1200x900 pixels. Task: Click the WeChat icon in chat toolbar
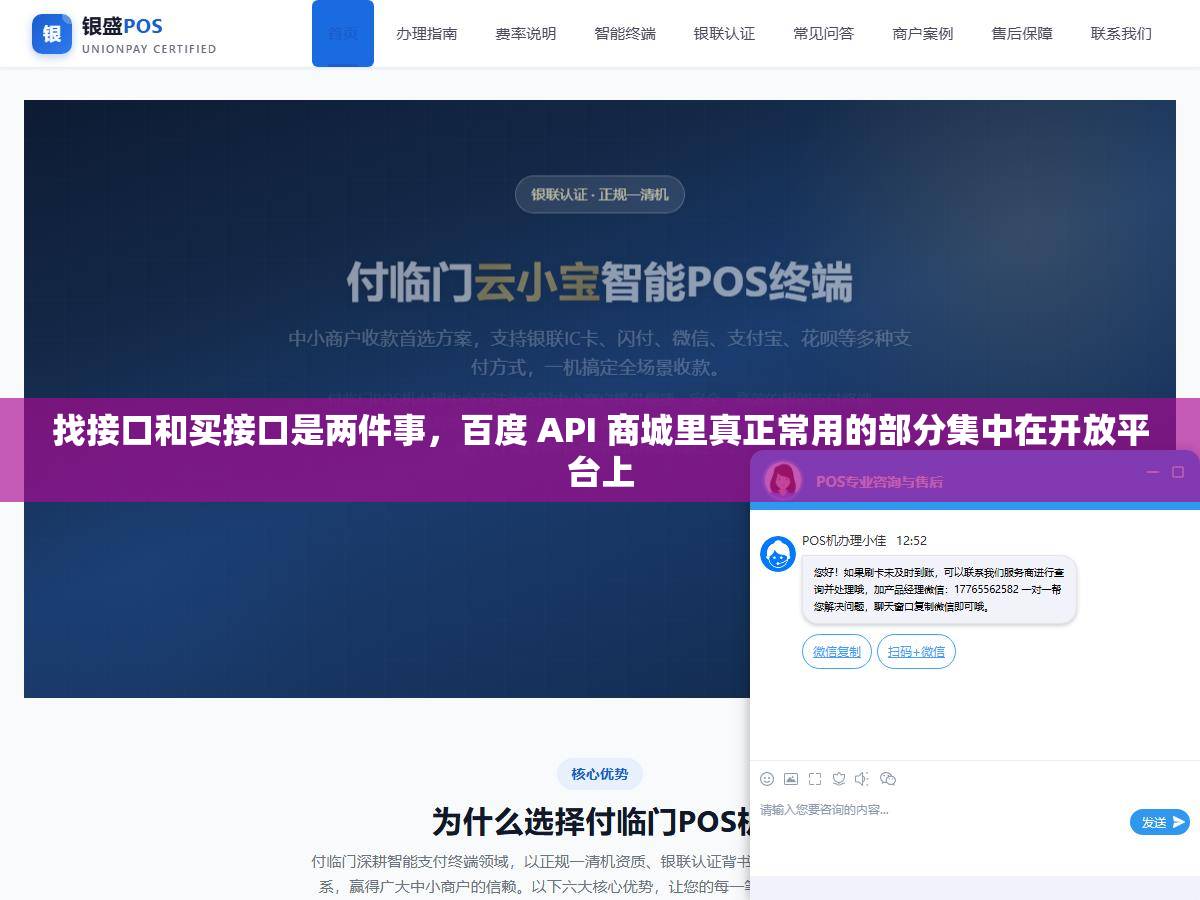pyautogui.click(x=888, y=779)
